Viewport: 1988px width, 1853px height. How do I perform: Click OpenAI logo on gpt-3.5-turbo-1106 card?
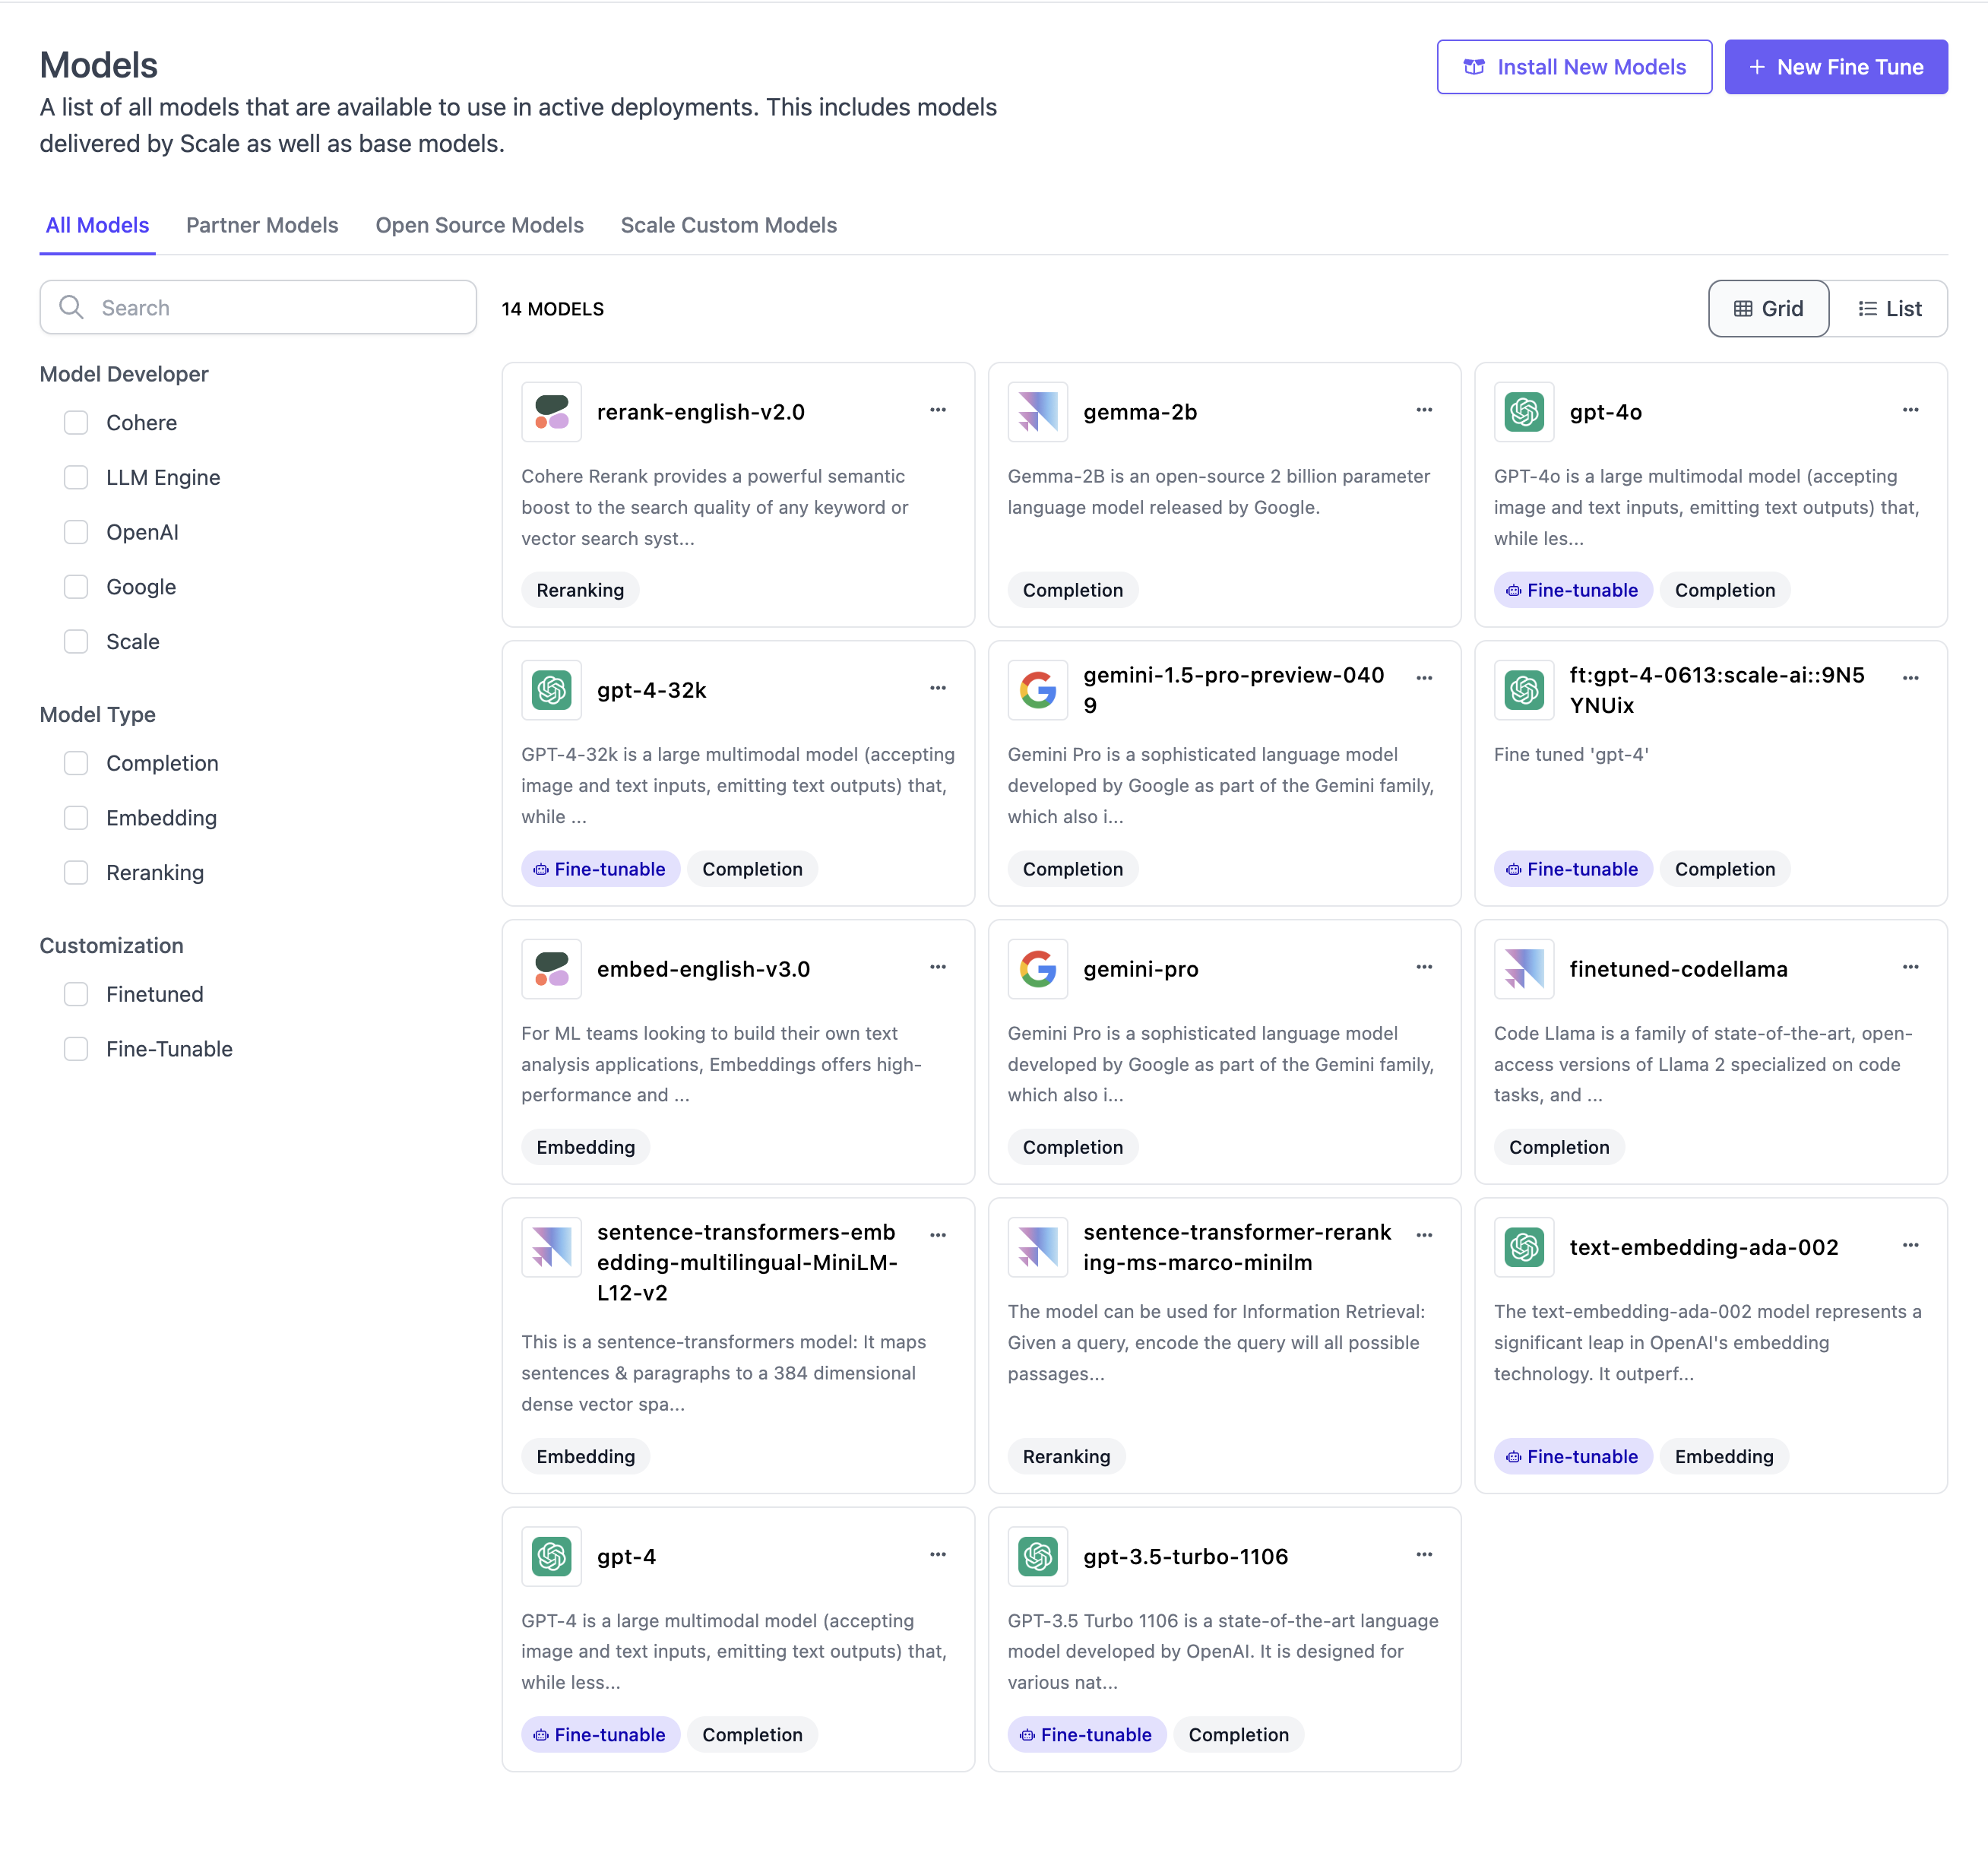point(1037,1556)
